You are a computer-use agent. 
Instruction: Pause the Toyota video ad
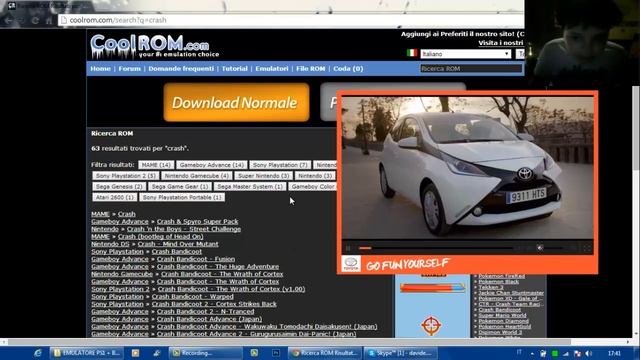pos(348,248)
